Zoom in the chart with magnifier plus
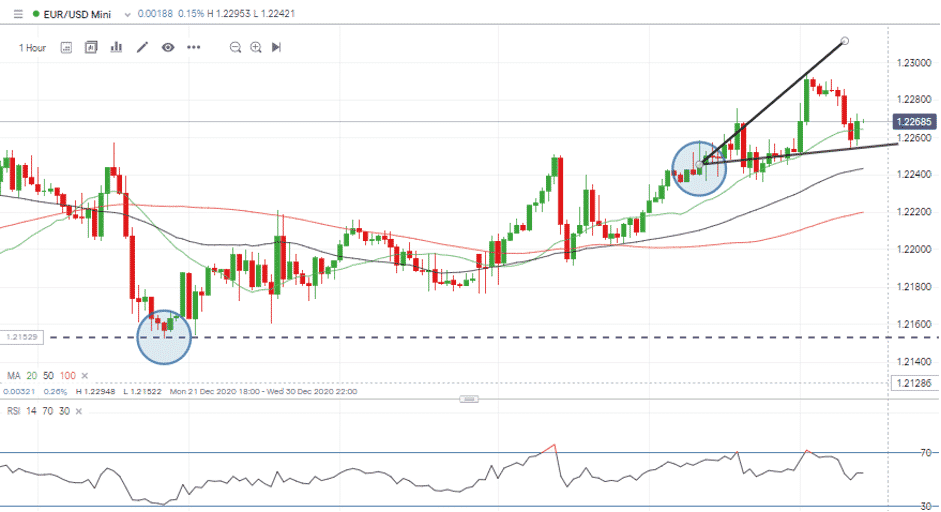This screenshot has width=941, height=512. coord(256,47)
